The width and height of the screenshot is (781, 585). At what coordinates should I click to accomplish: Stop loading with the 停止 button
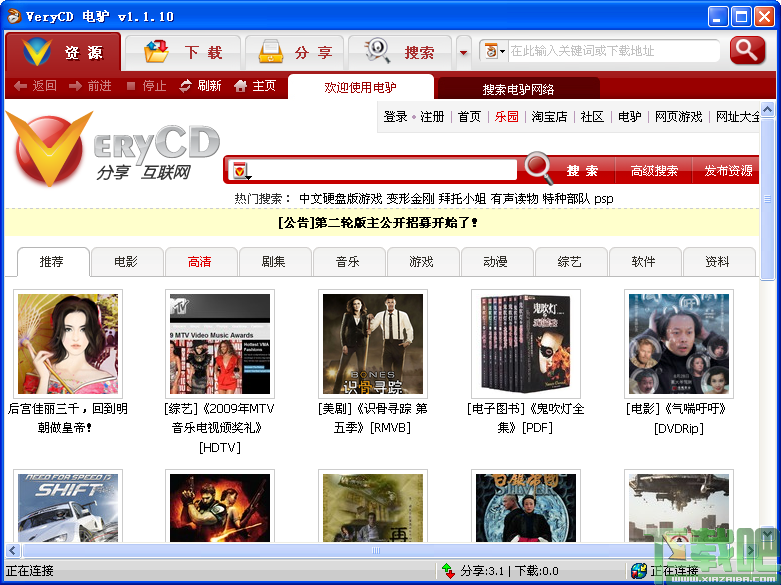pos(146,86)
